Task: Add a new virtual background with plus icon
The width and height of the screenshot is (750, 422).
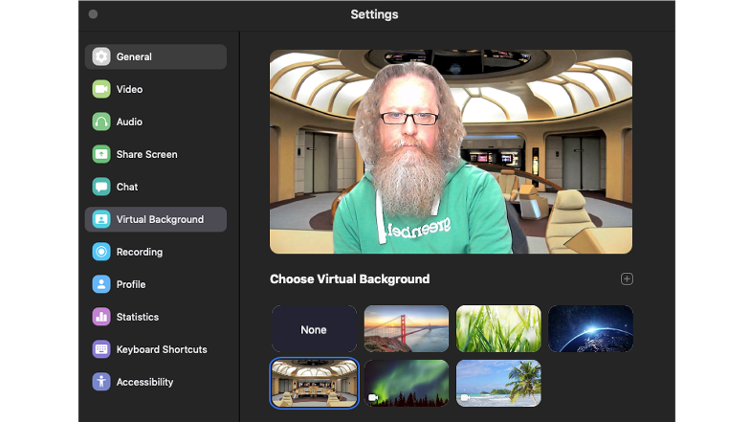Action: click(627, 279)
